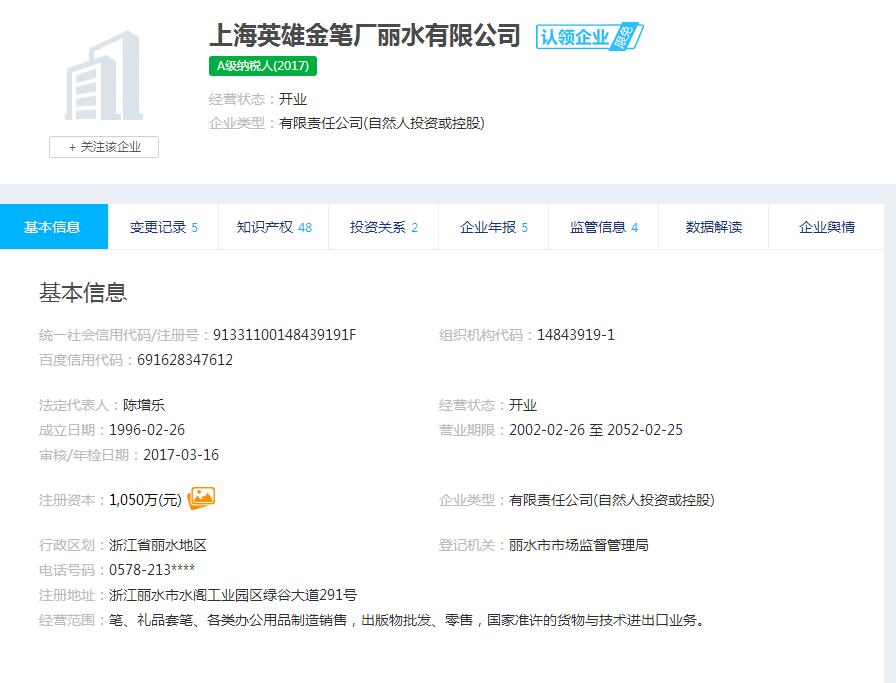Open the 变更记录 tab

coord(163,227)
